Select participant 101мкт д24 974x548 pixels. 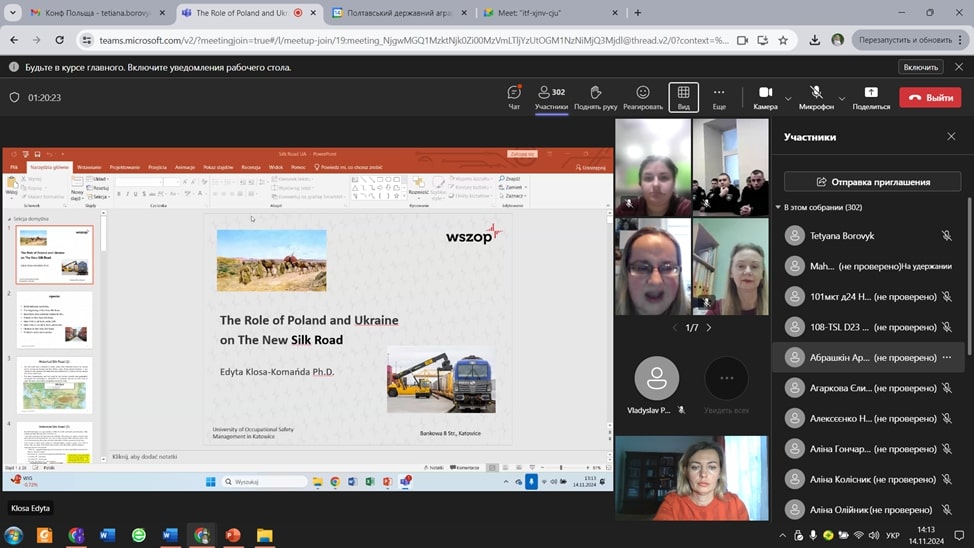(x=869, y=296)
